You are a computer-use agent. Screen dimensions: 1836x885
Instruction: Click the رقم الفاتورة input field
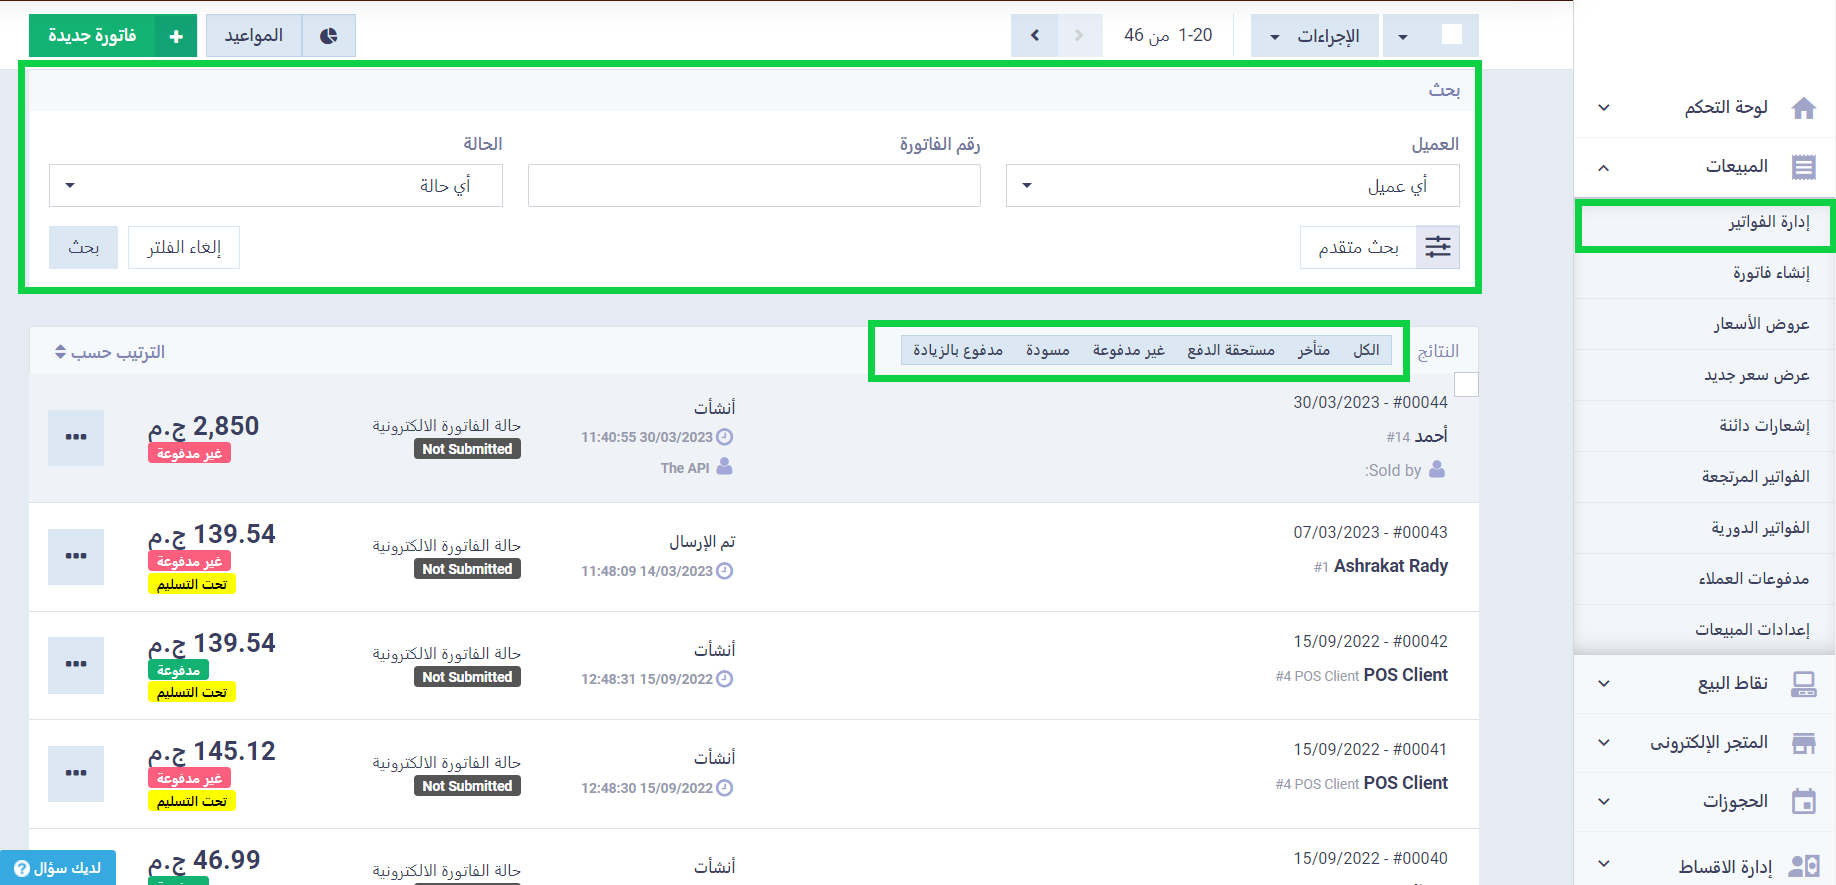coord(754,186)
